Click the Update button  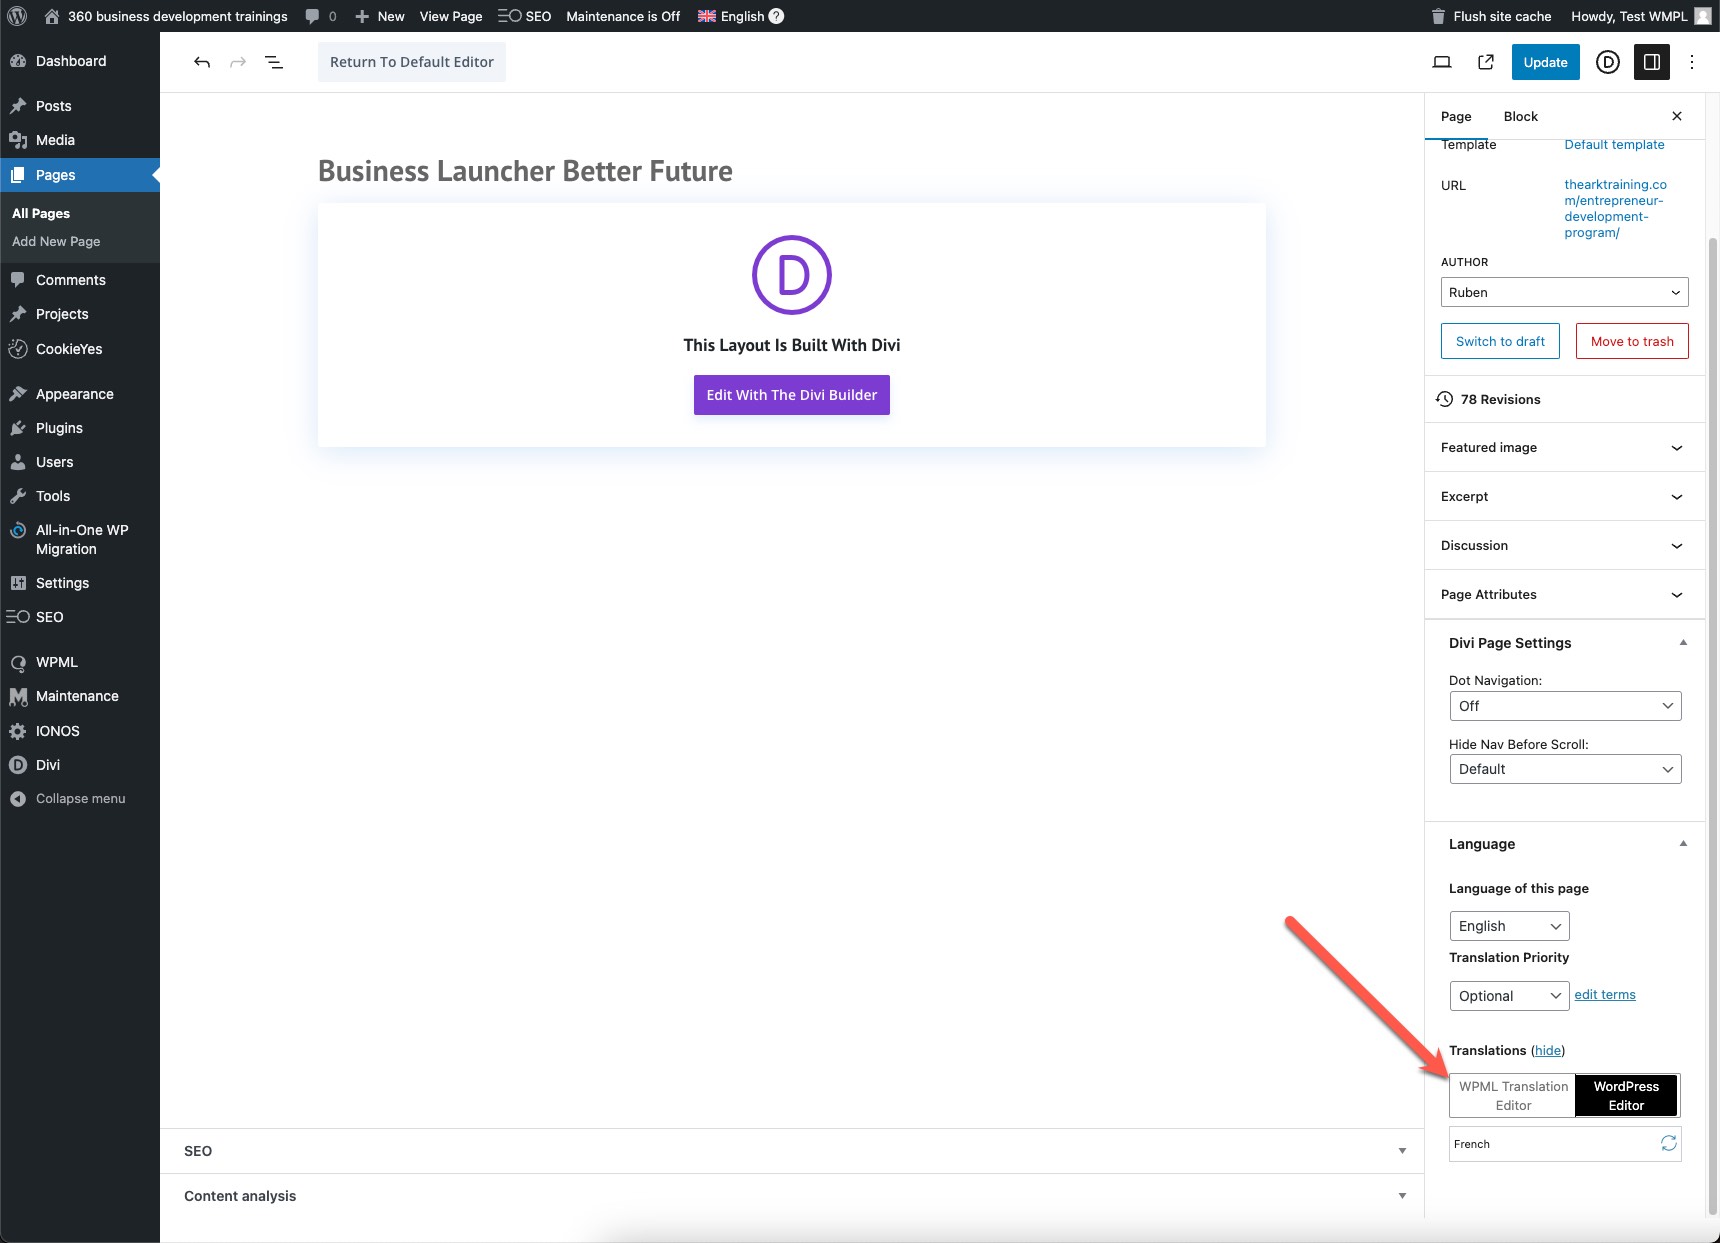[1545, 62]
